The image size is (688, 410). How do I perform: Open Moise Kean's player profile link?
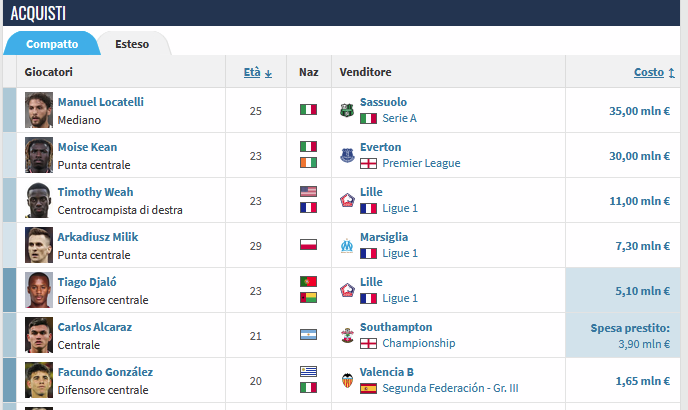pyautogui.click(x=87, y=147)
